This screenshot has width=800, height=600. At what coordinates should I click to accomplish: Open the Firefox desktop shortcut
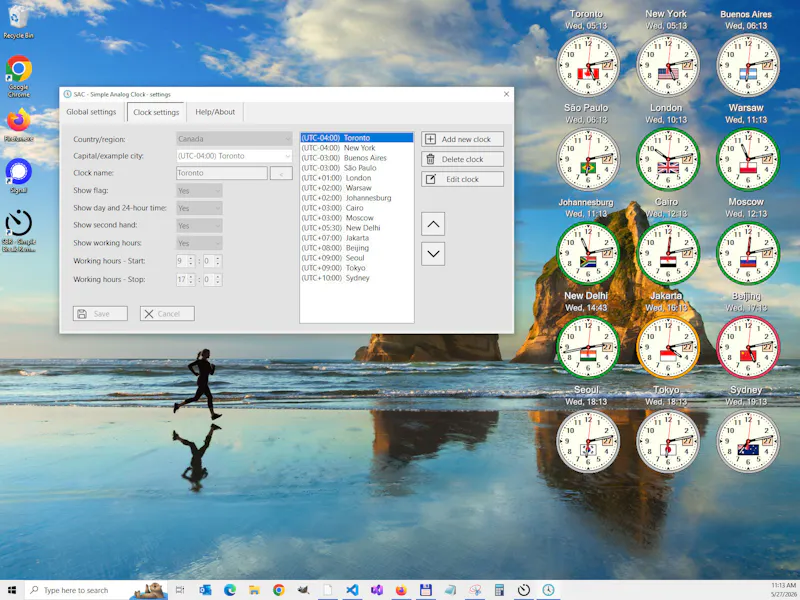tap(18, 125)
